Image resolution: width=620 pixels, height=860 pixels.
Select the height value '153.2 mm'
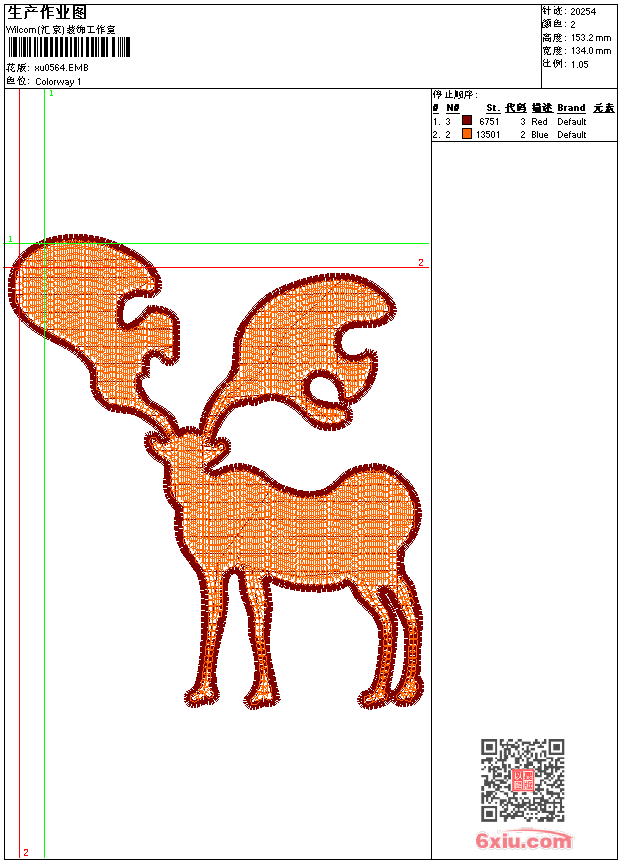click(591, 38)
